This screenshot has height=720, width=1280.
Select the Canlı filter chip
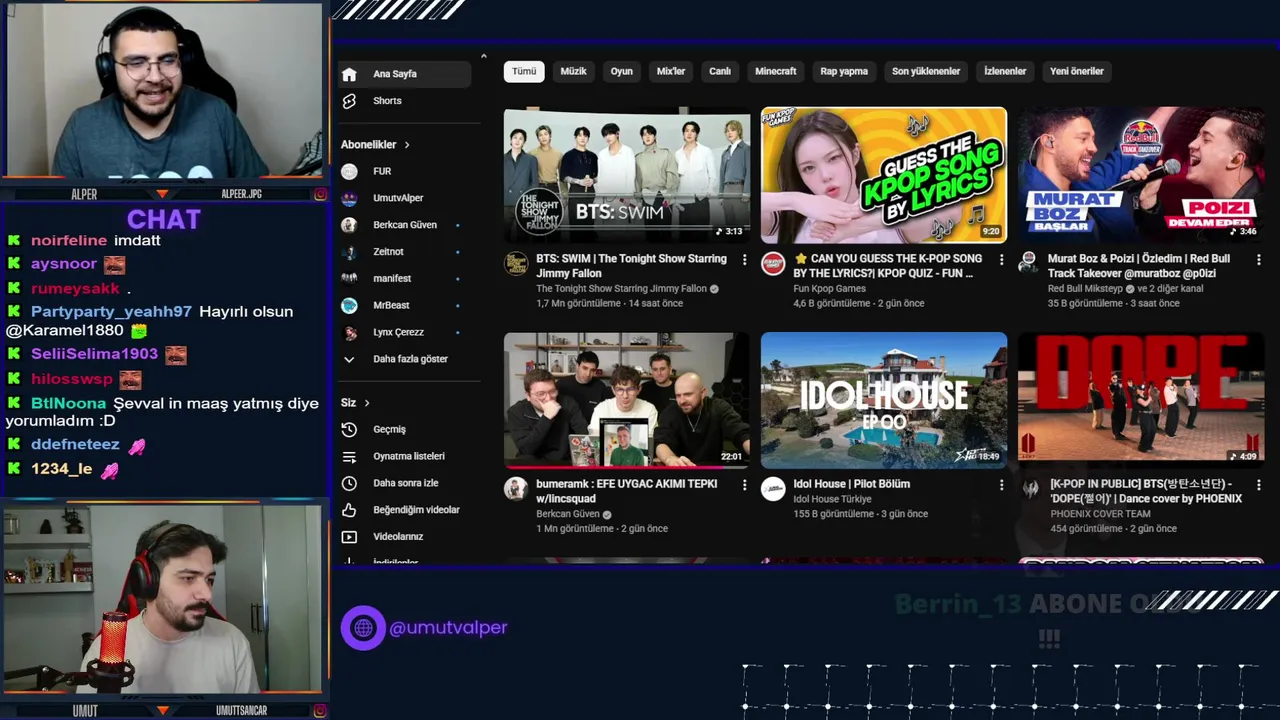click(x=720, y=72)
